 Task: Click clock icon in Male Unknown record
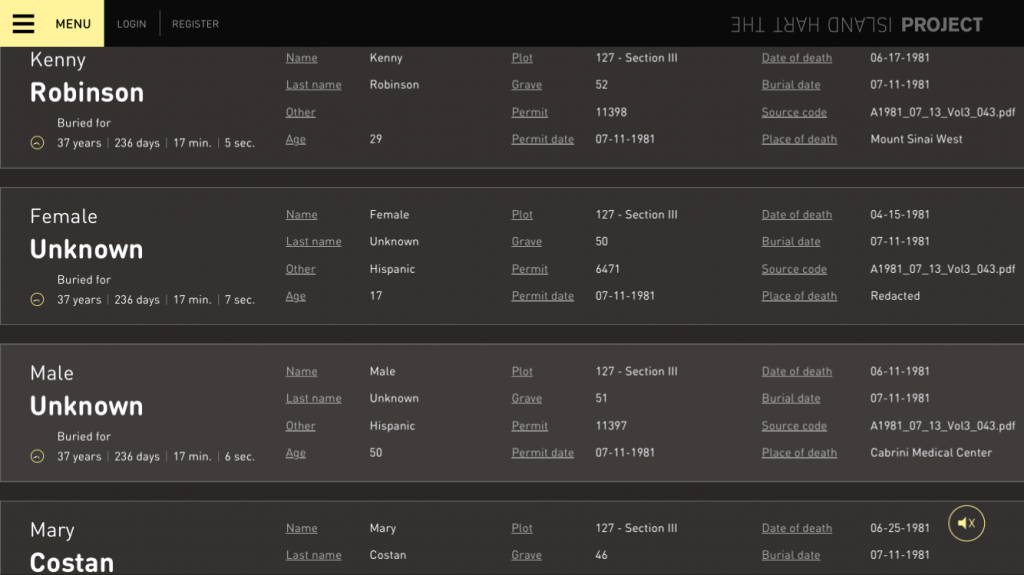click(x=37, y=457)
